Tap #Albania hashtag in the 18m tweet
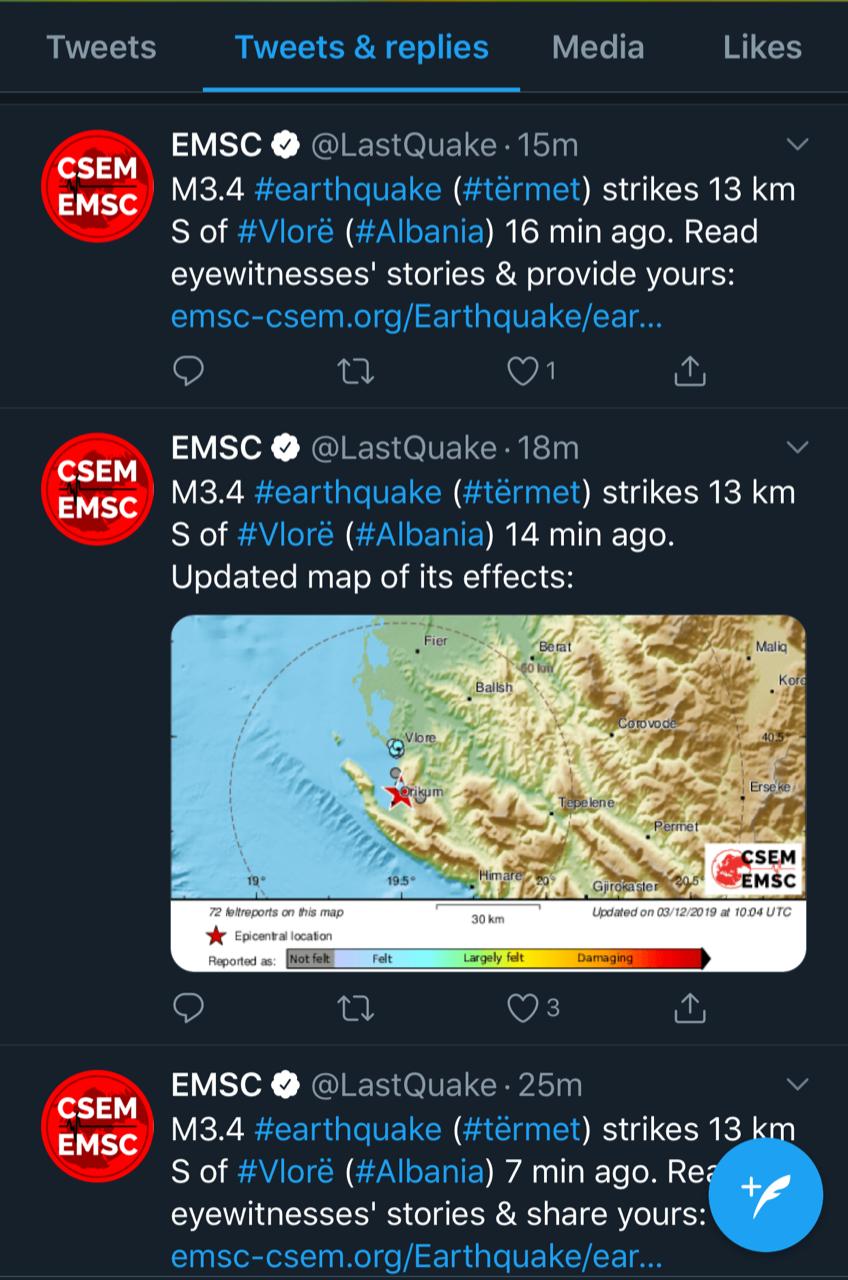848x1280 pixels. click(419, 534)
